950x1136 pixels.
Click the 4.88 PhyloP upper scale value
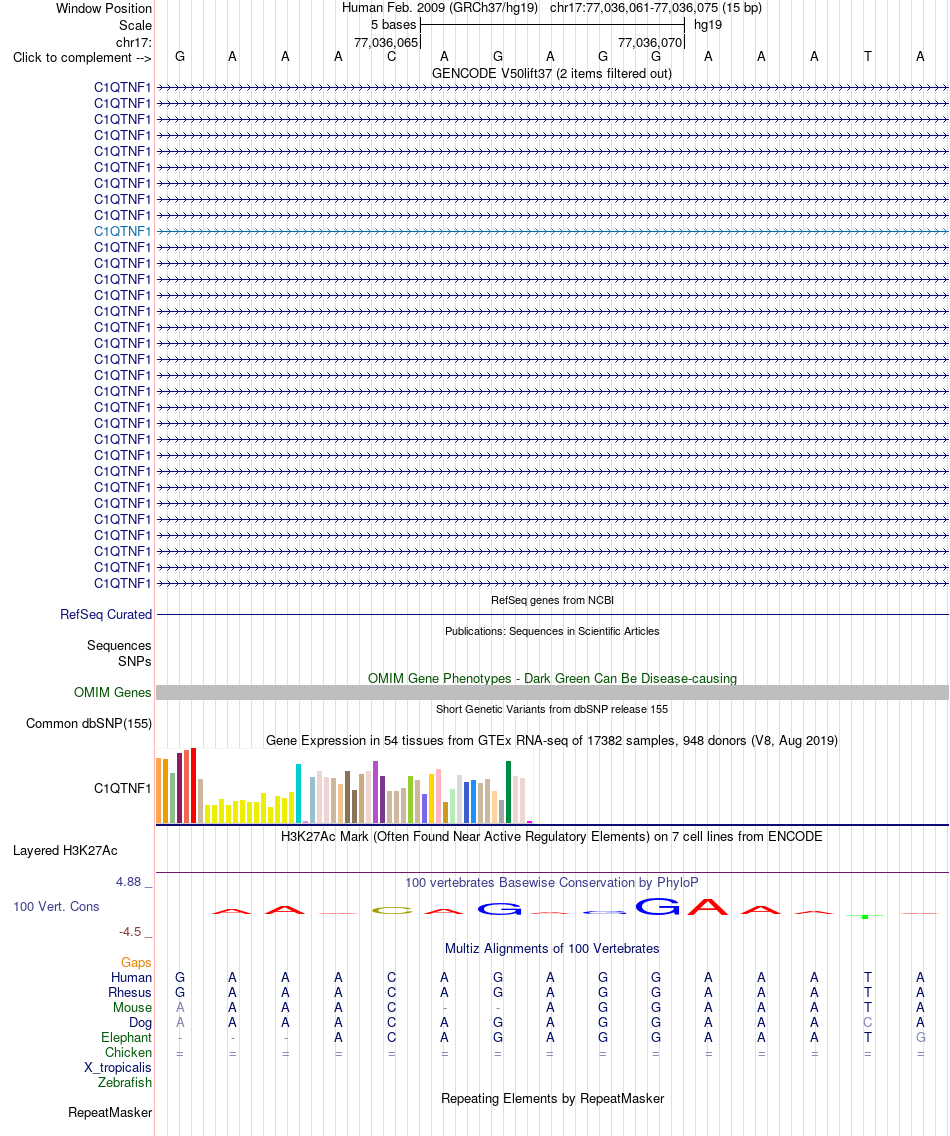tap(128, 882)
